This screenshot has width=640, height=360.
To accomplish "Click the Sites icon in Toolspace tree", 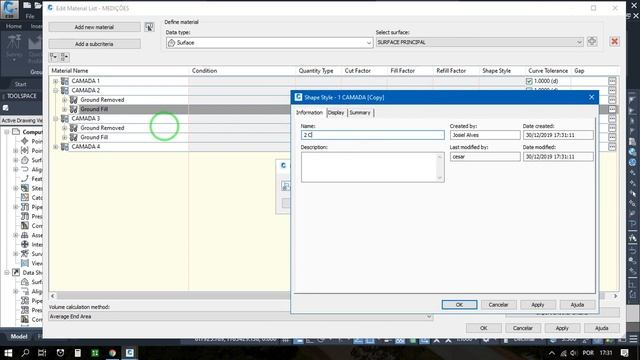I will (25, 188).
